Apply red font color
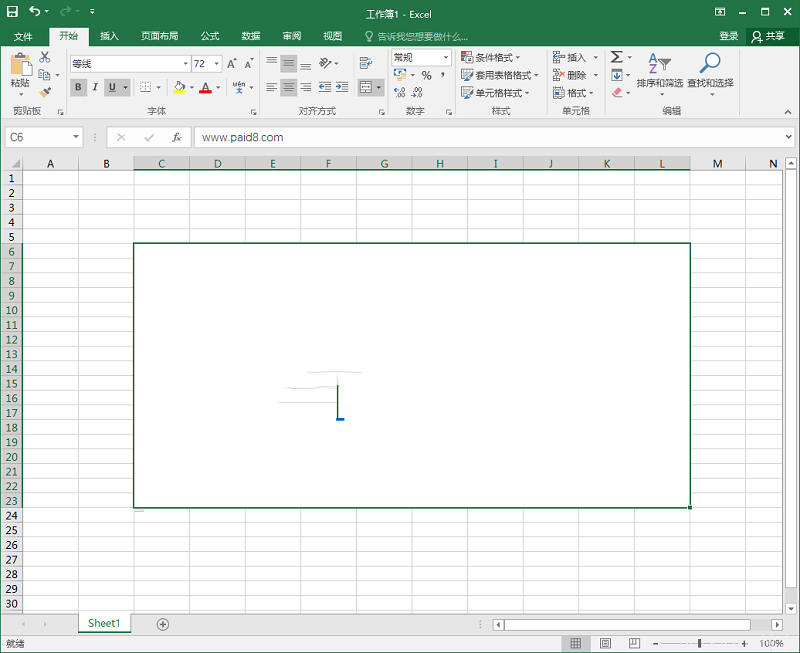The image size is (800, 653). pyautogui.click(x=206, y=87)
